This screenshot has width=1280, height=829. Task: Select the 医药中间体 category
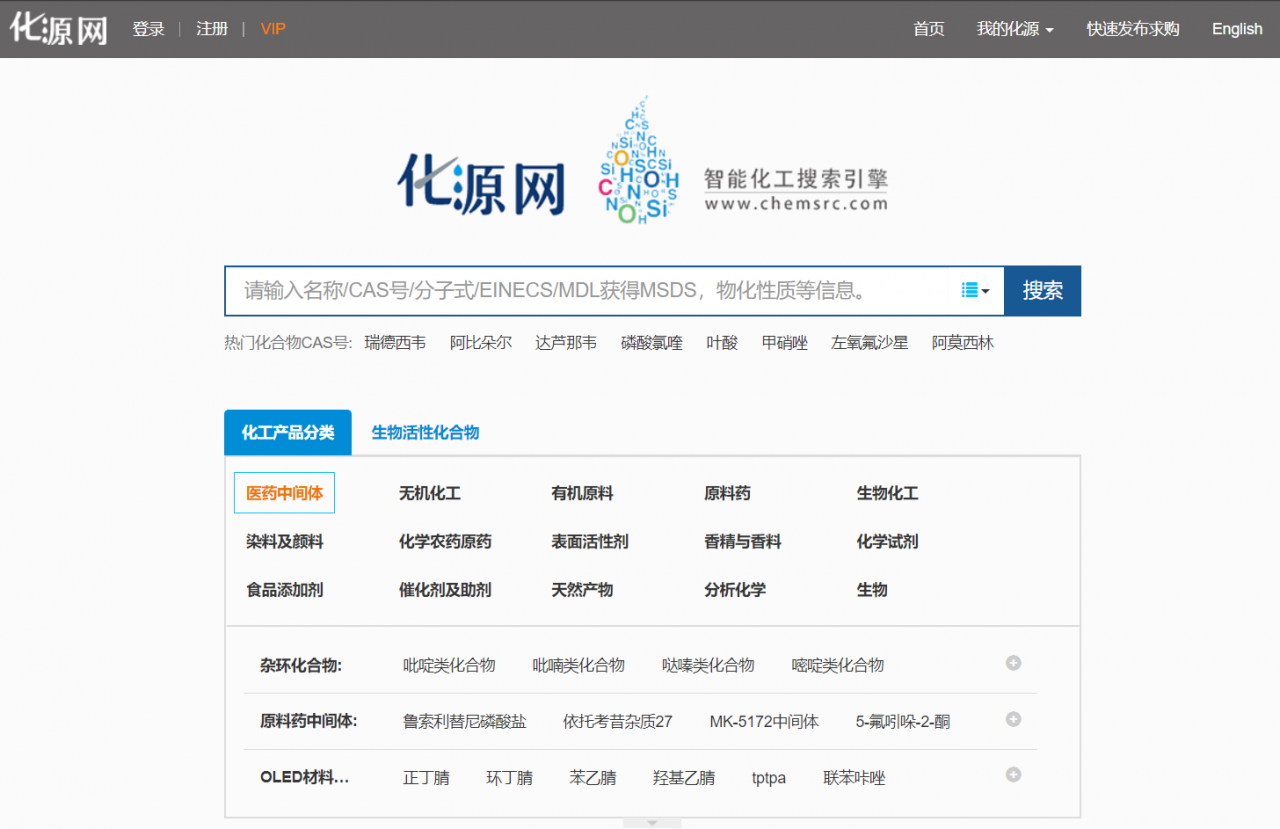pos(284,493)
